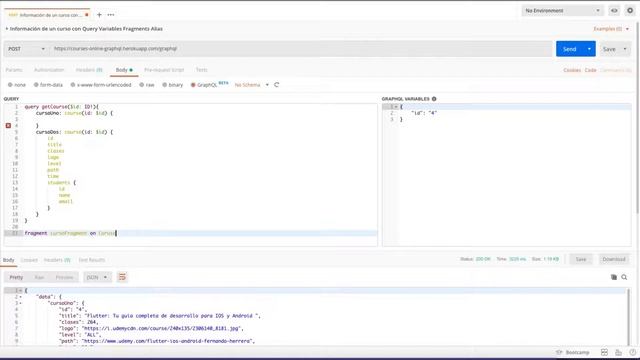
Task: Open the JSON response format dropdown
Action: [x=97, y=277]
